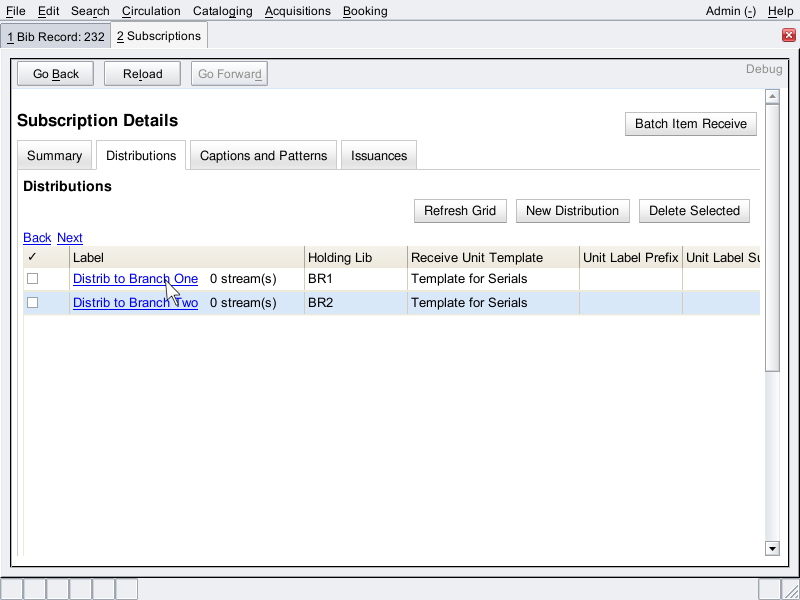Switch to the Issuances tab
This screenshot has width=800, height=600.
379,156
